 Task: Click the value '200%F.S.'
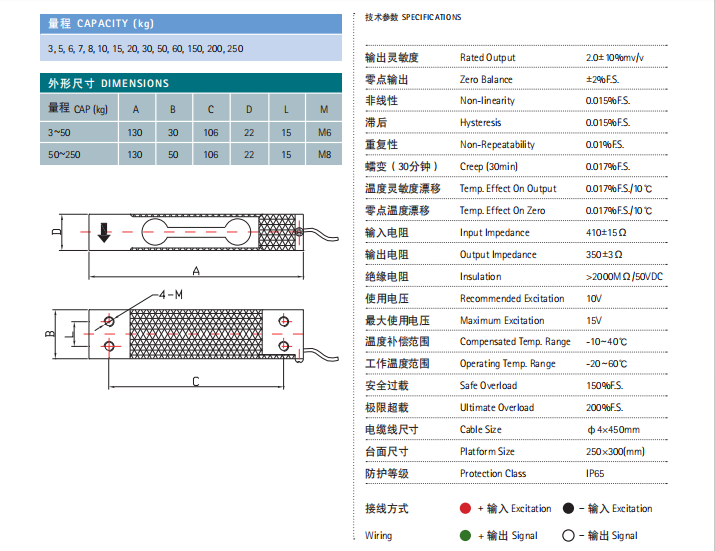[604, 407]
